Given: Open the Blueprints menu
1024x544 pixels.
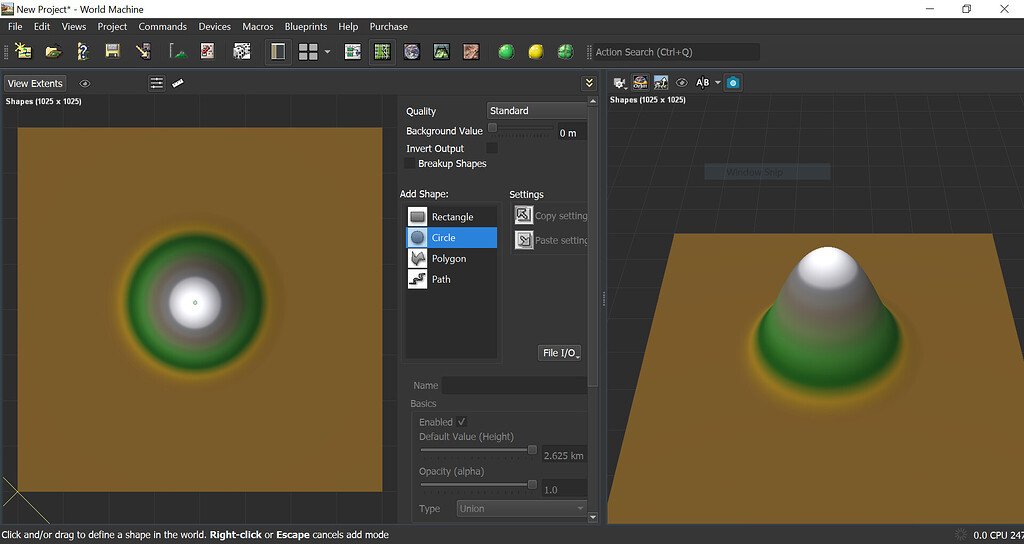Looking at the screenshot, I should tap(306, 27).
